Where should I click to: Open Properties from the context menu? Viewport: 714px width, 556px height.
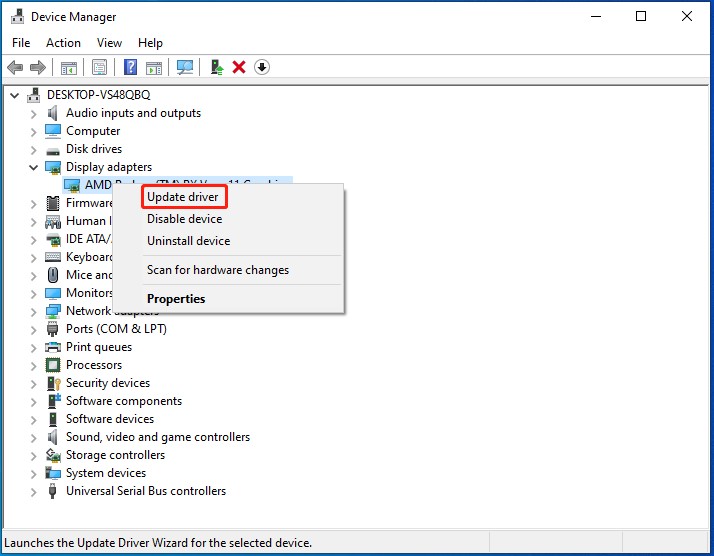(x=176, y=299)
